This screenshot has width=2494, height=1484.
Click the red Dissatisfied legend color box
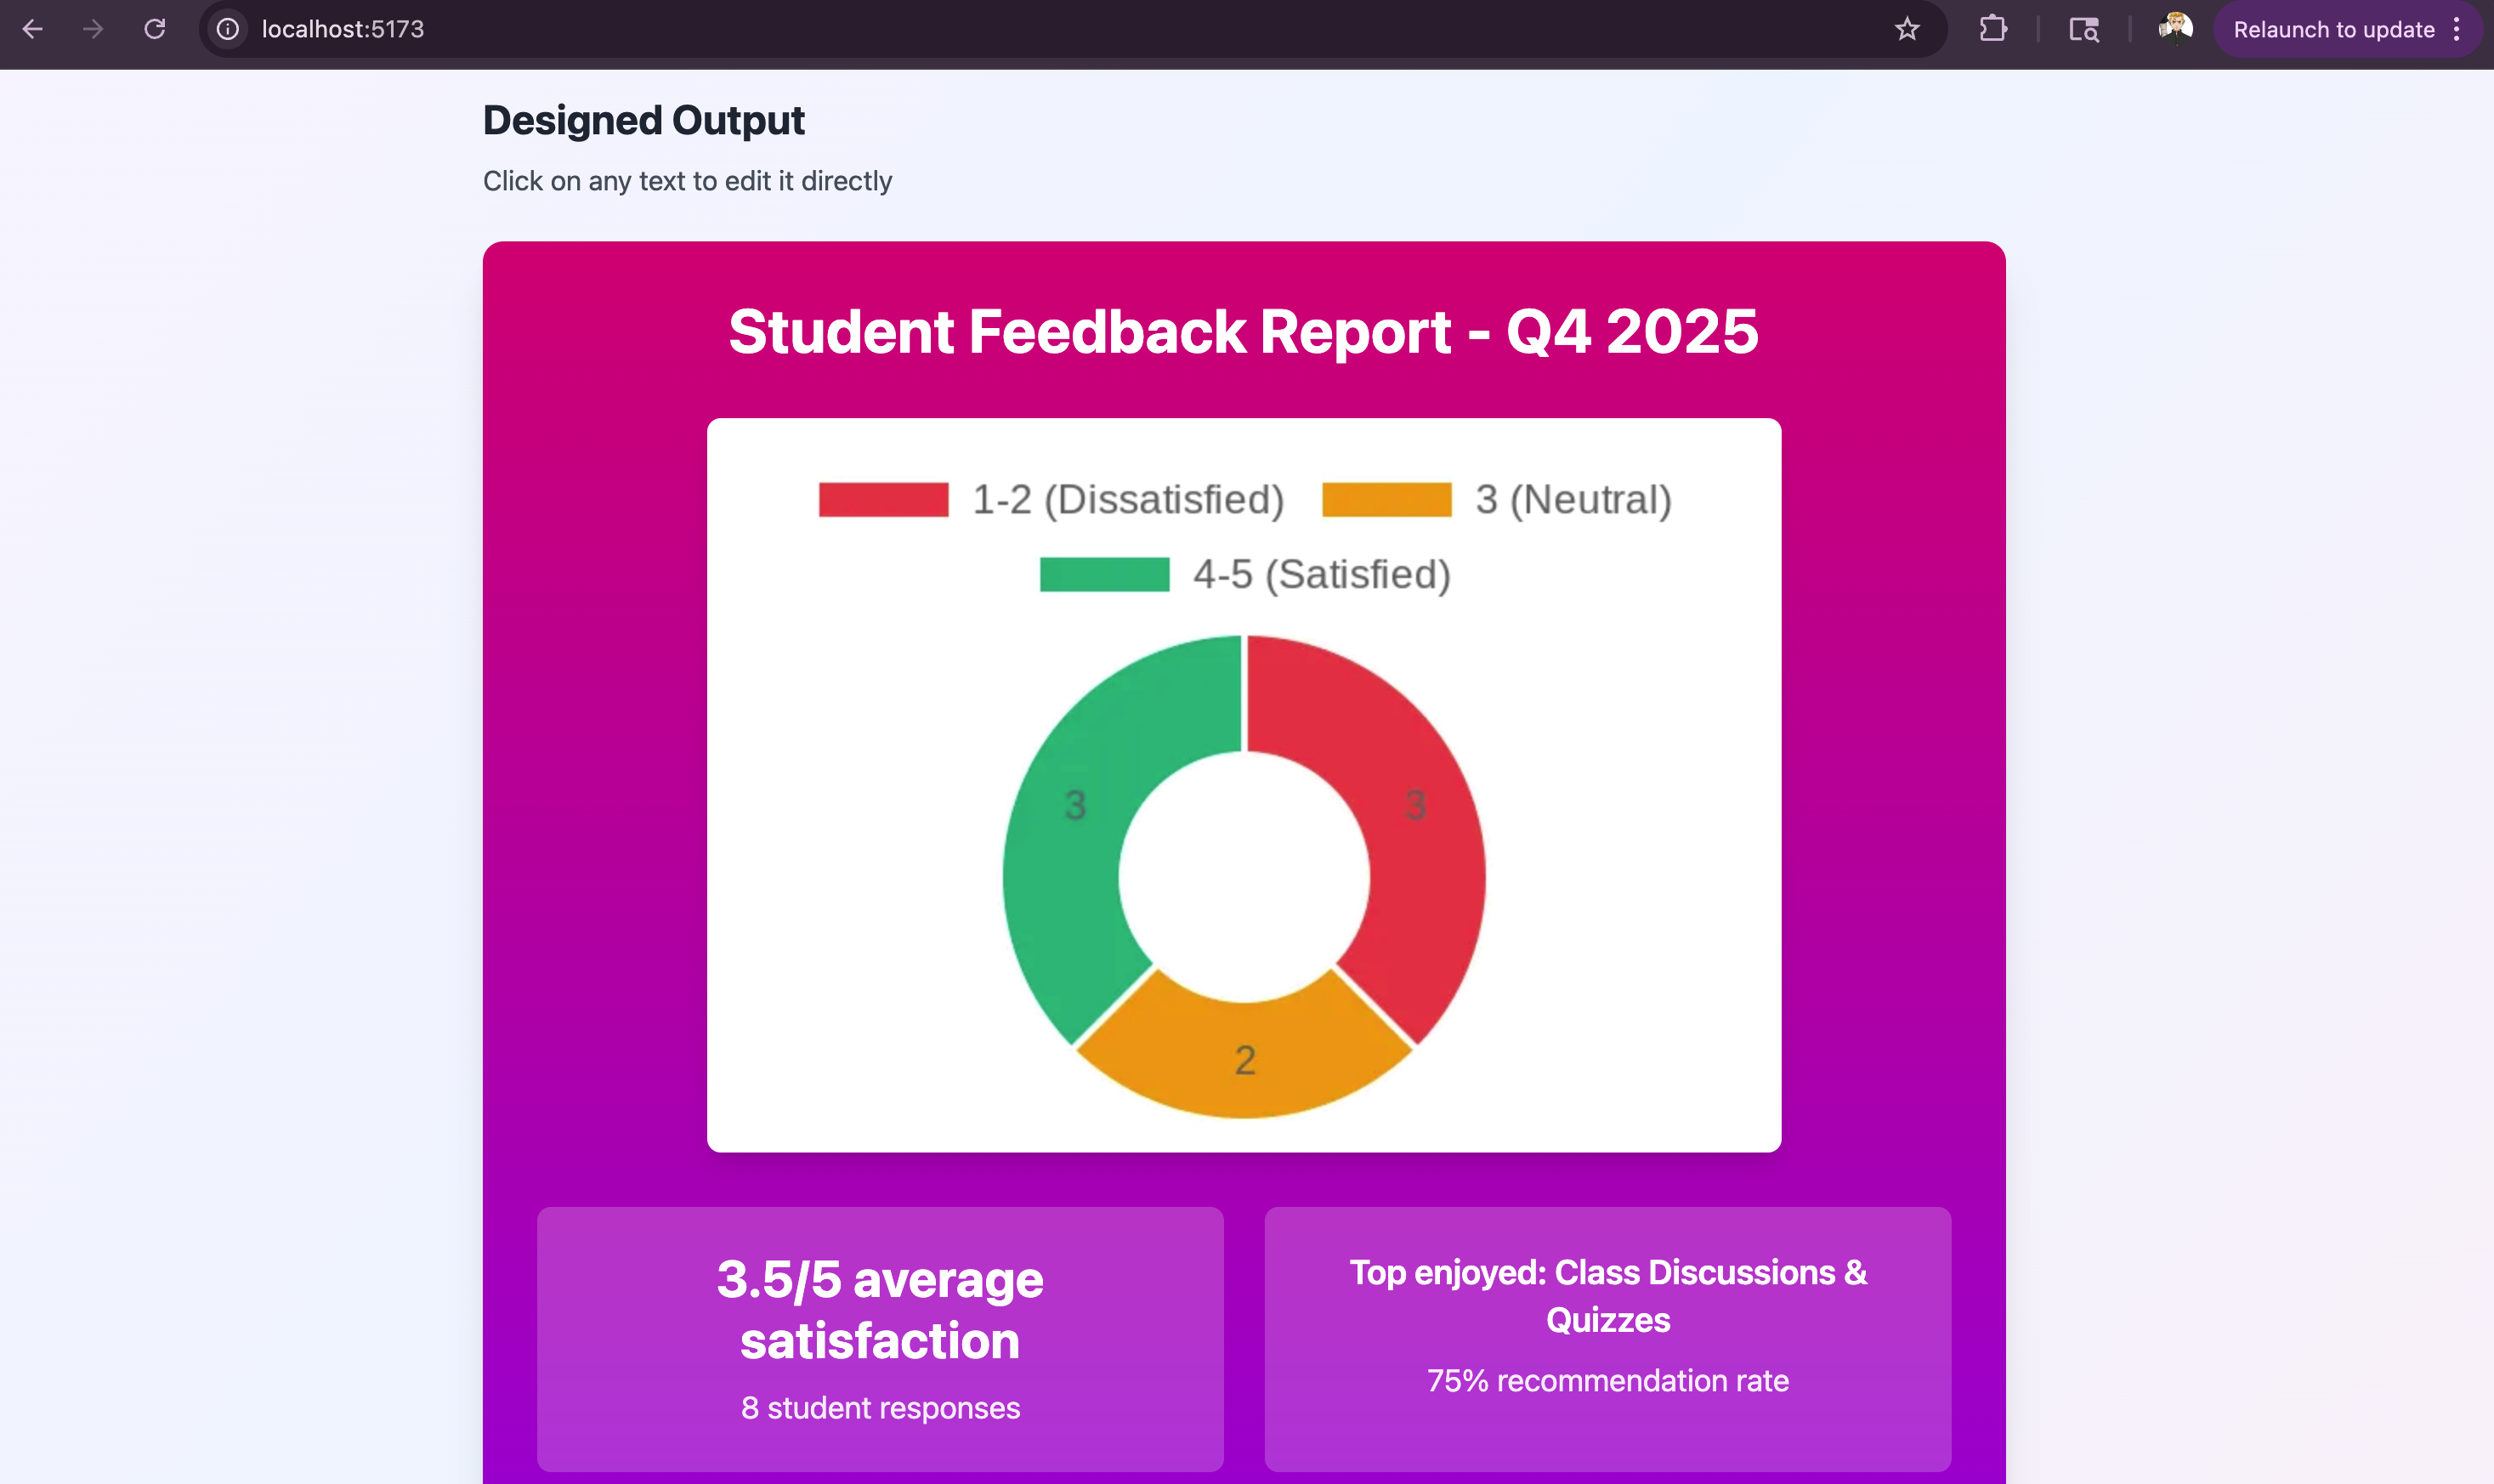coord(883,499)
